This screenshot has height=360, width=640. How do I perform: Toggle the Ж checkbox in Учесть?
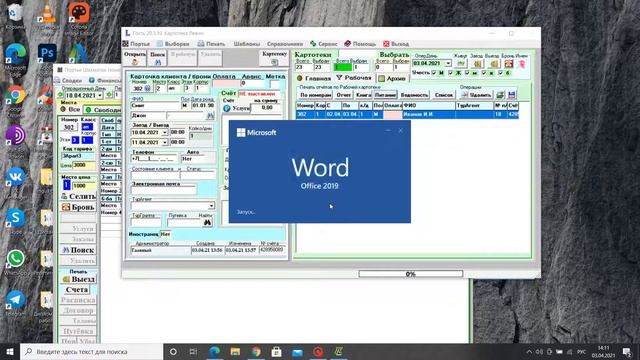(451, 73)
